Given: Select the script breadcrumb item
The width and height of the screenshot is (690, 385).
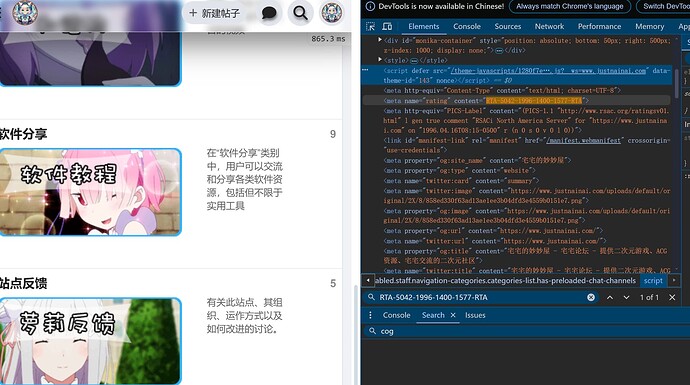Looking at the screenshot, I should point(653,281).
